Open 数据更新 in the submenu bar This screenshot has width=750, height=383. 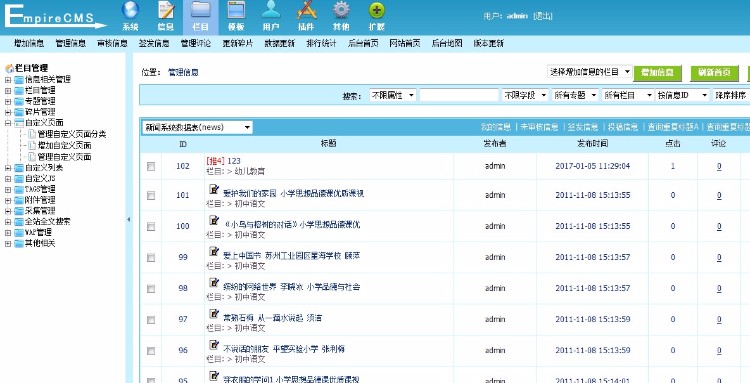pyautogui.click(x=279, y=43)
